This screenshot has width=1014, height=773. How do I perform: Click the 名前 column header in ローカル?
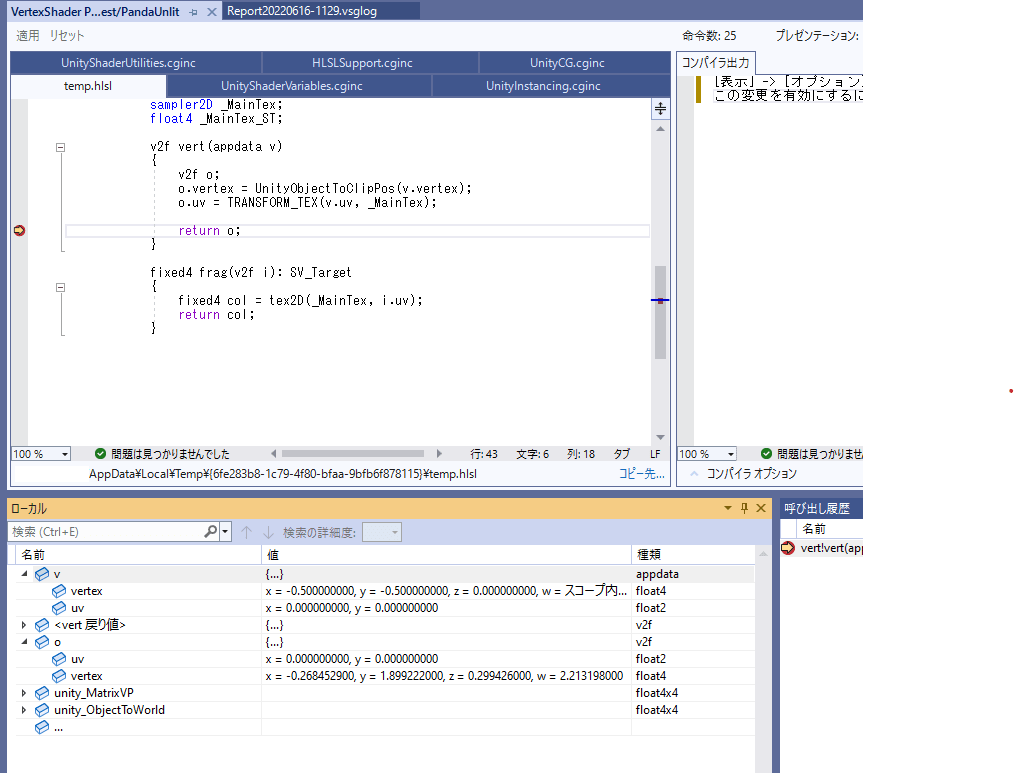click(x=139, y=554)
